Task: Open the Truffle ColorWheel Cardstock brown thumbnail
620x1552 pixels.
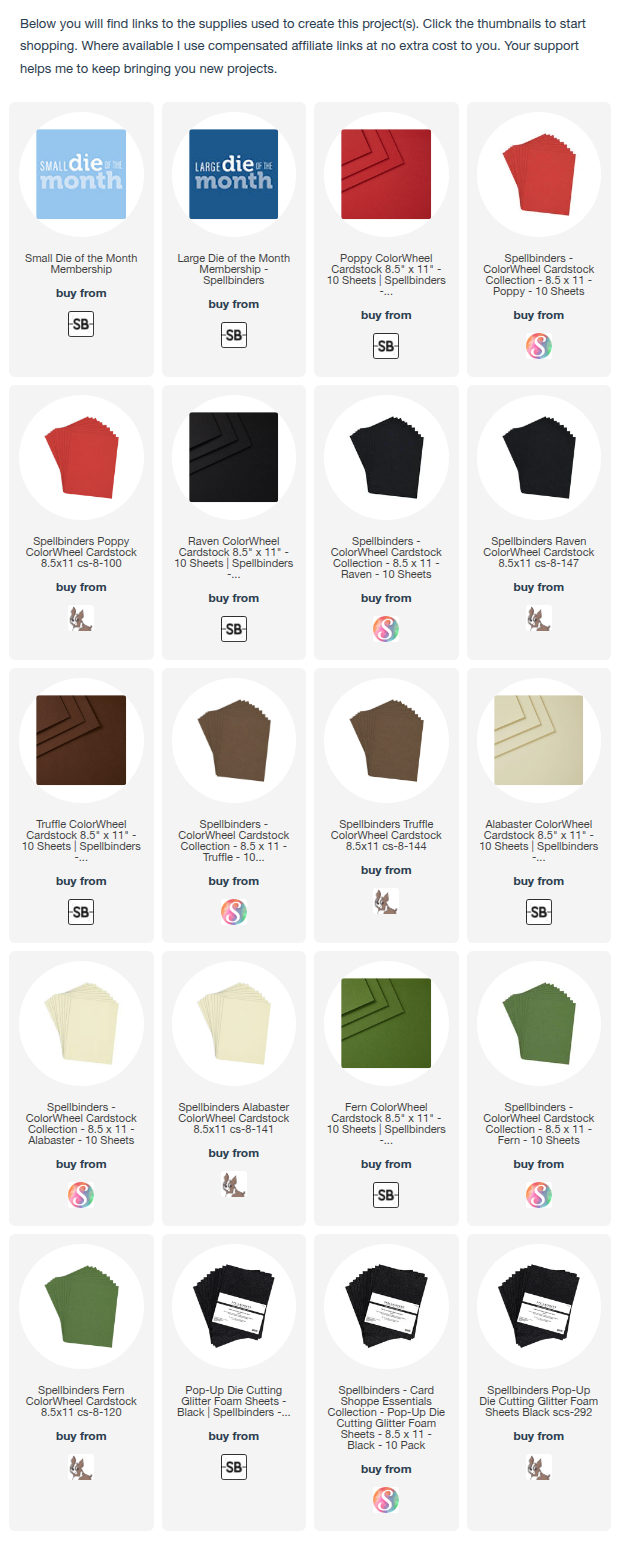Action: click(81, 740)
